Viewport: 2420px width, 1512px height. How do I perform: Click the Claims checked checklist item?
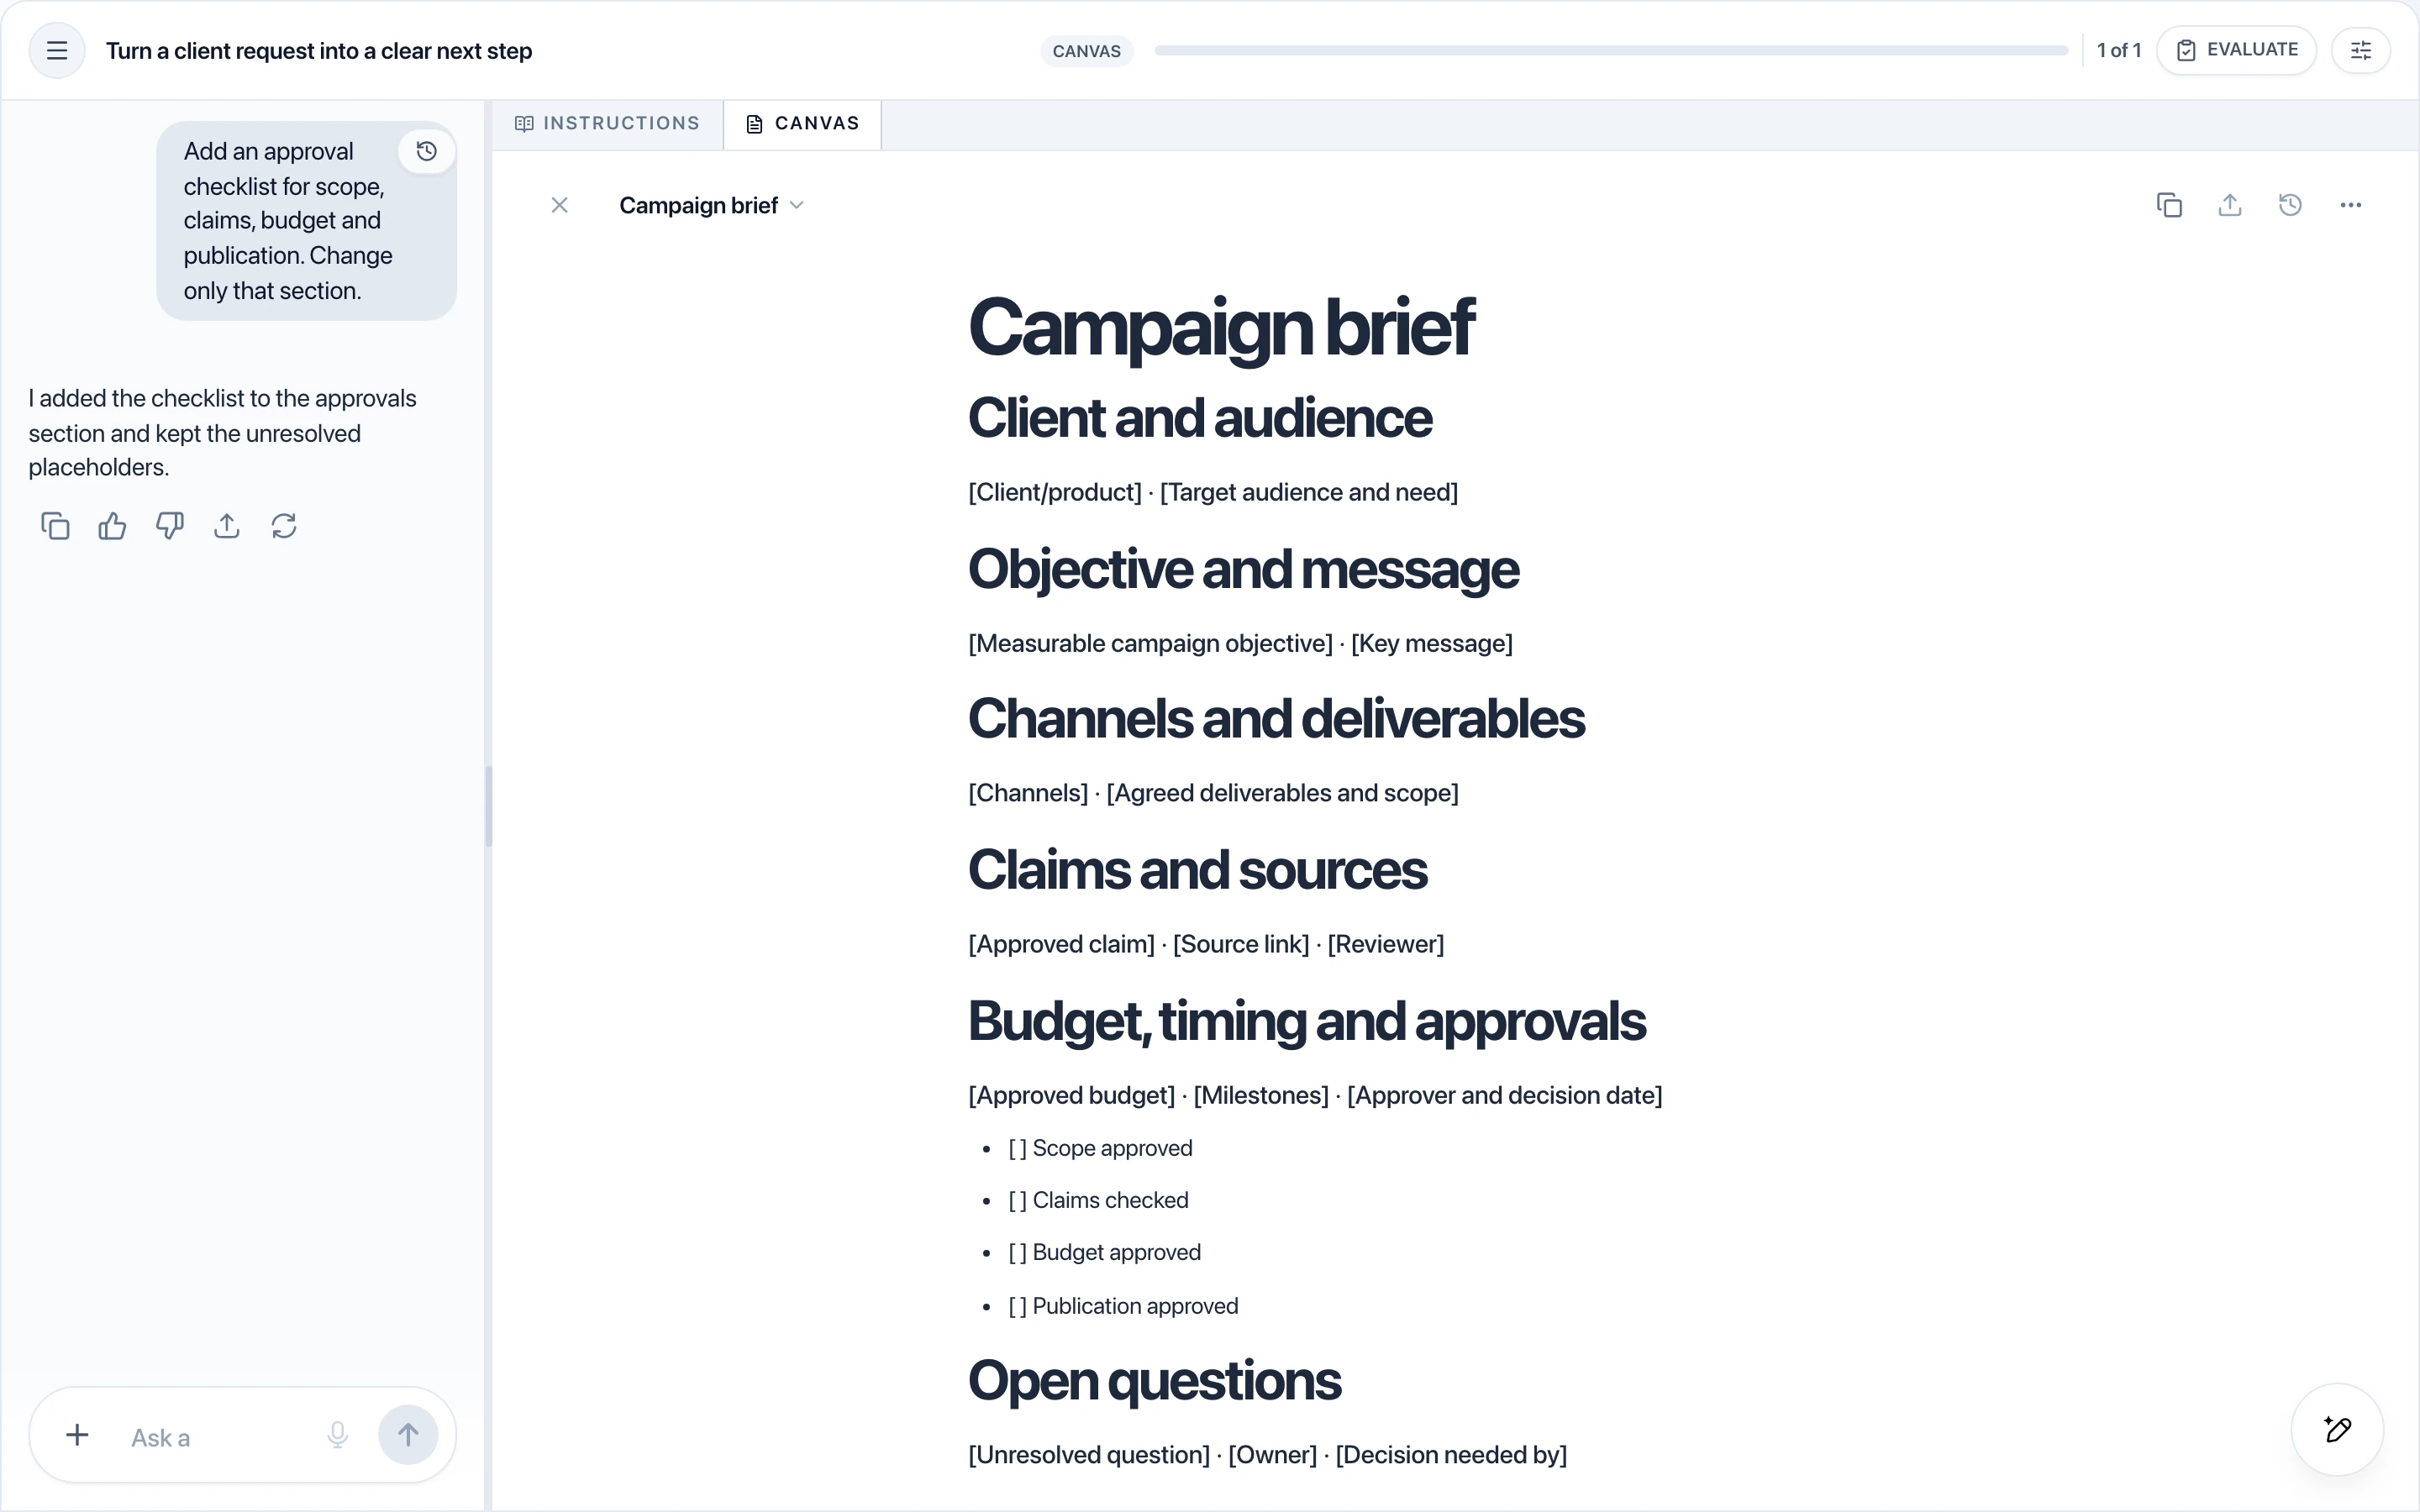pyautogui.click(x=1098, y=1200)
